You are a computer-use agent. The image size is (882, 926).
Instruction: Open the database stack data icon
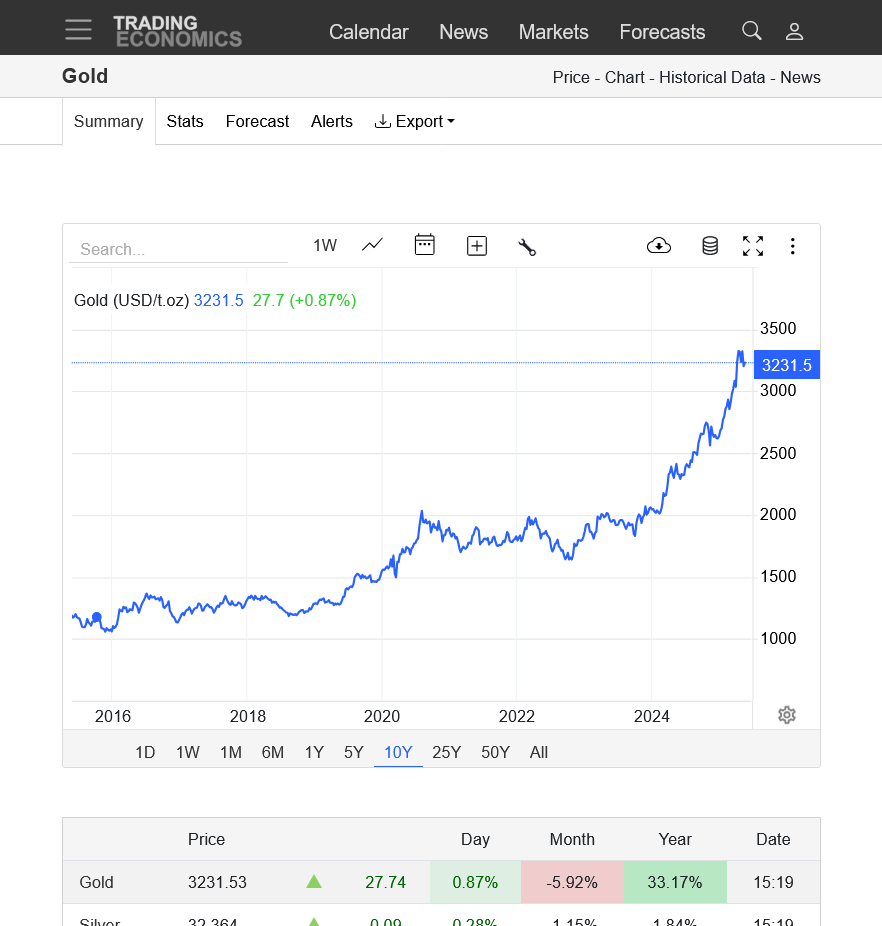pos(710,246)
